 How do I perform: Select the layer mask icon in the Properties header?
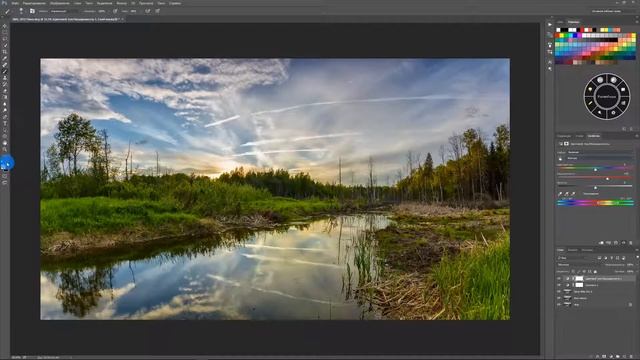coord(566,144)
